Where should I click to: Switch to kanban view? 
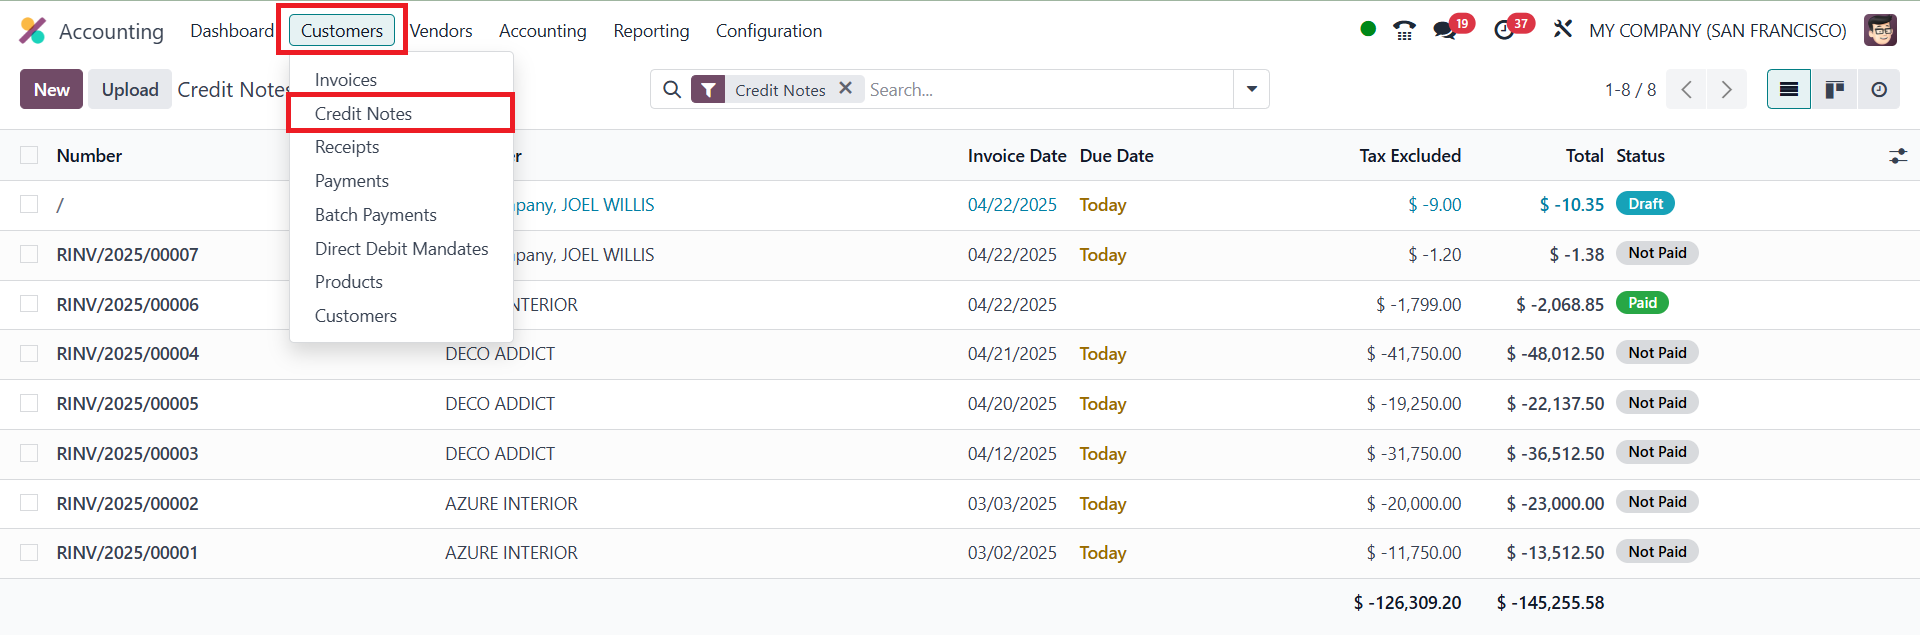1834,90
